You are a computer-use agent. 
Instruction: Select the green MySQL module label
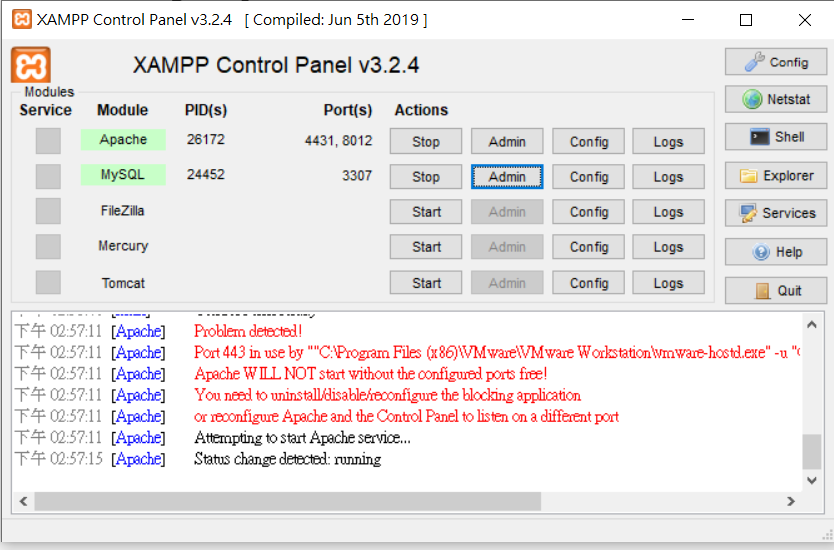pos(123,174)
